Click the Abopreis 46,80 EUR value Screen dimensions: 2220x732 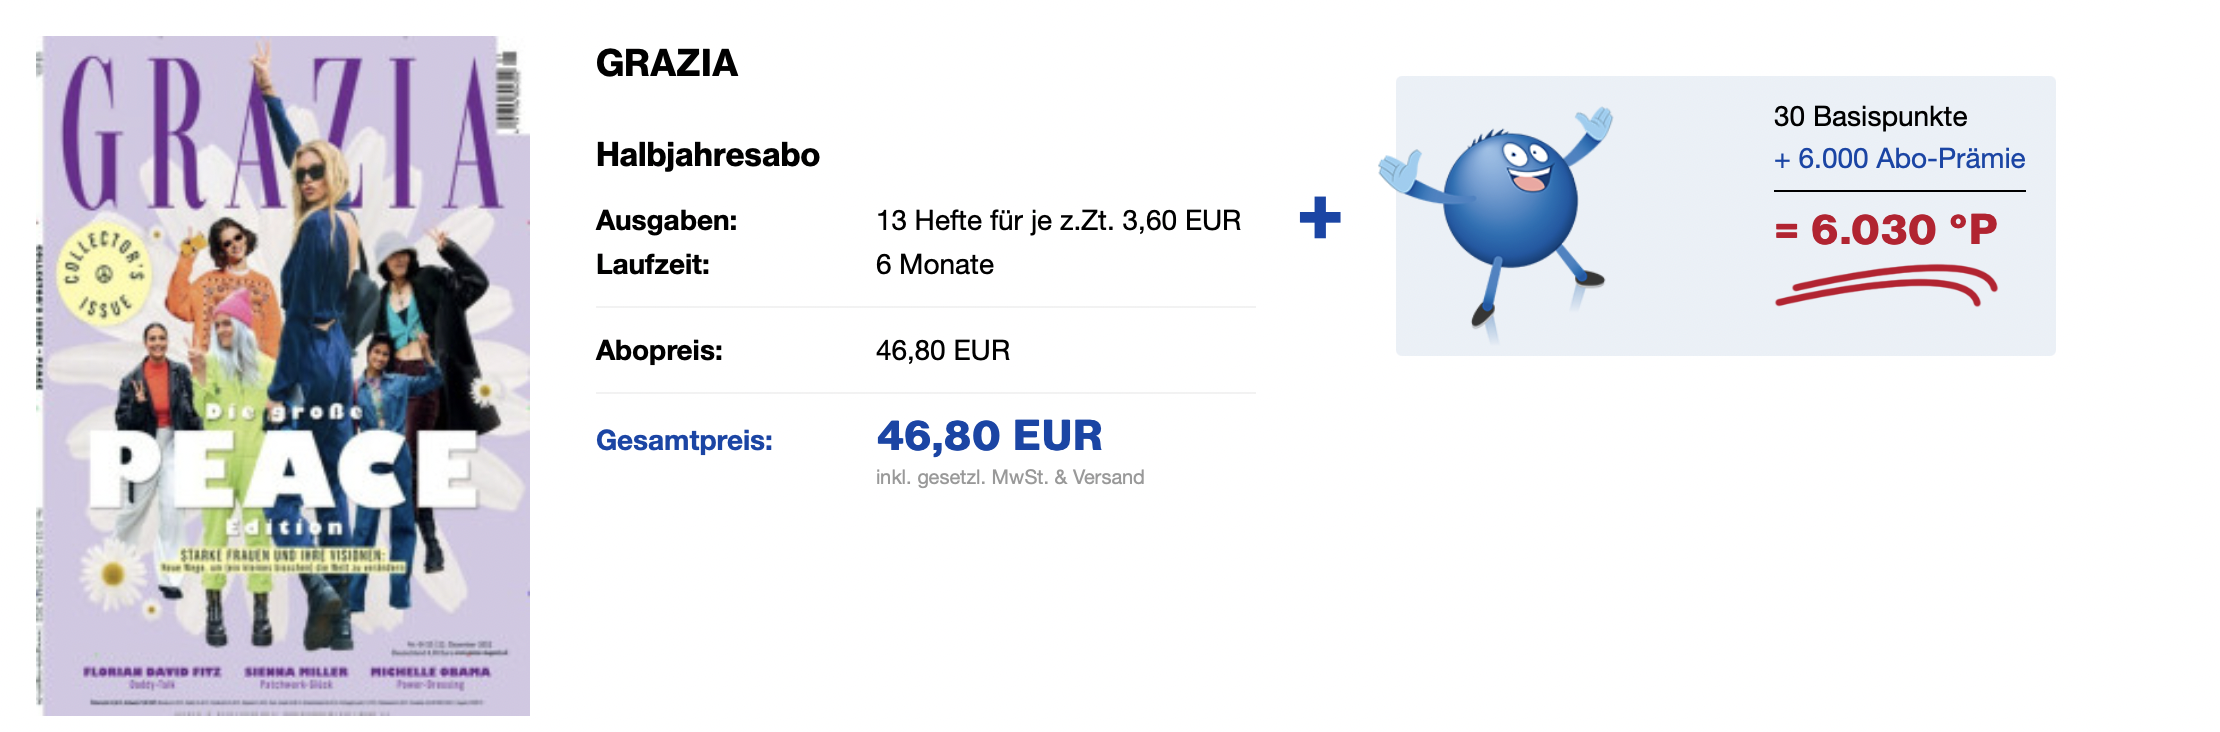[x=942, y=351]
